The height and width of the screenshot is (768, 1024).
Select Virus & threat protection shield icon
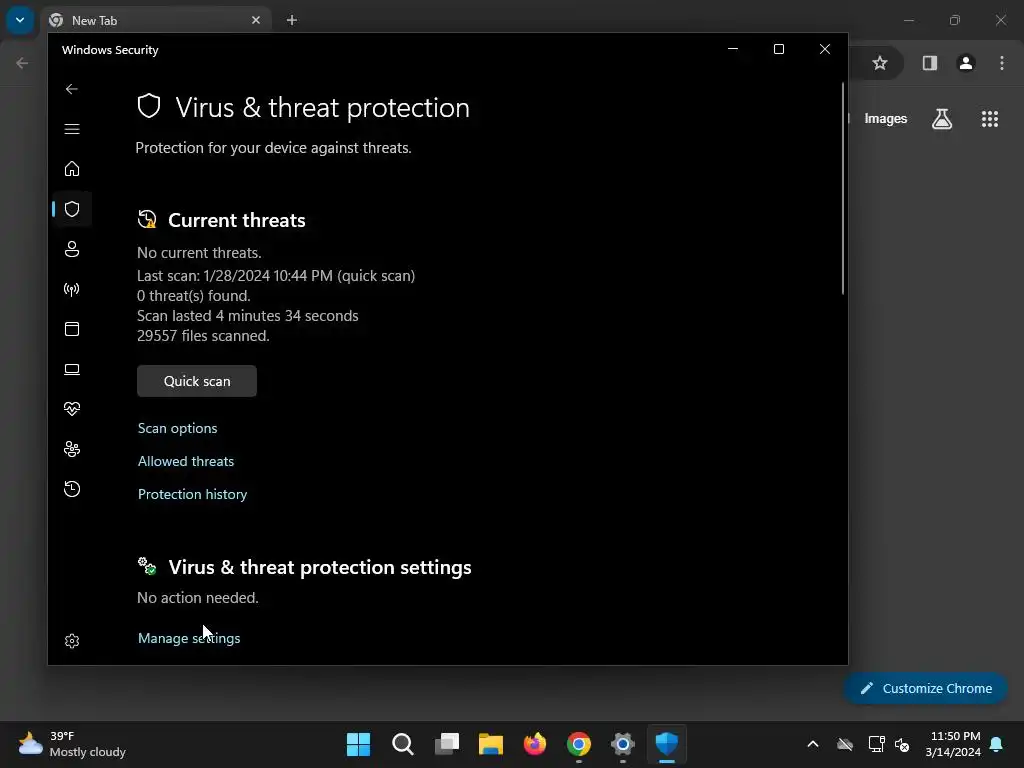pos(72,209)
